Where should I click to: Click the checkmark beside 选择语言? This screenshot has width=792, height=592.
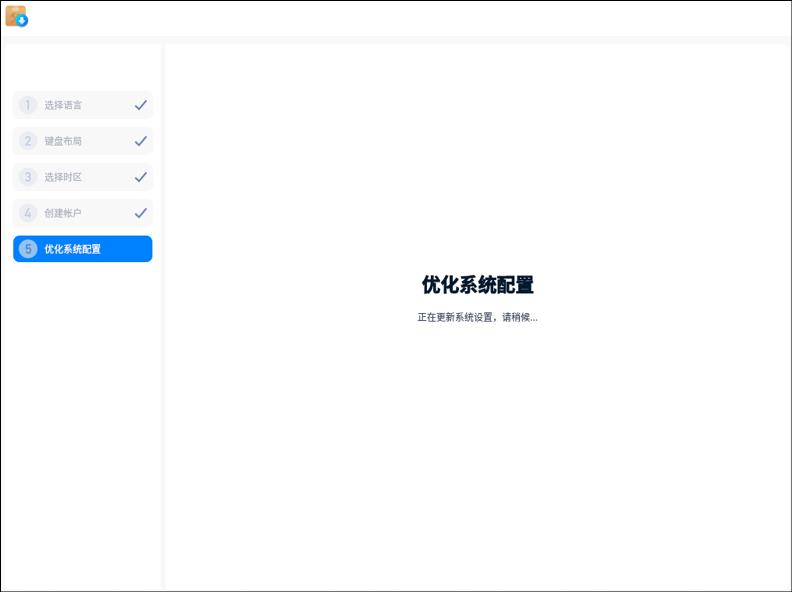(x=141, y=105)
